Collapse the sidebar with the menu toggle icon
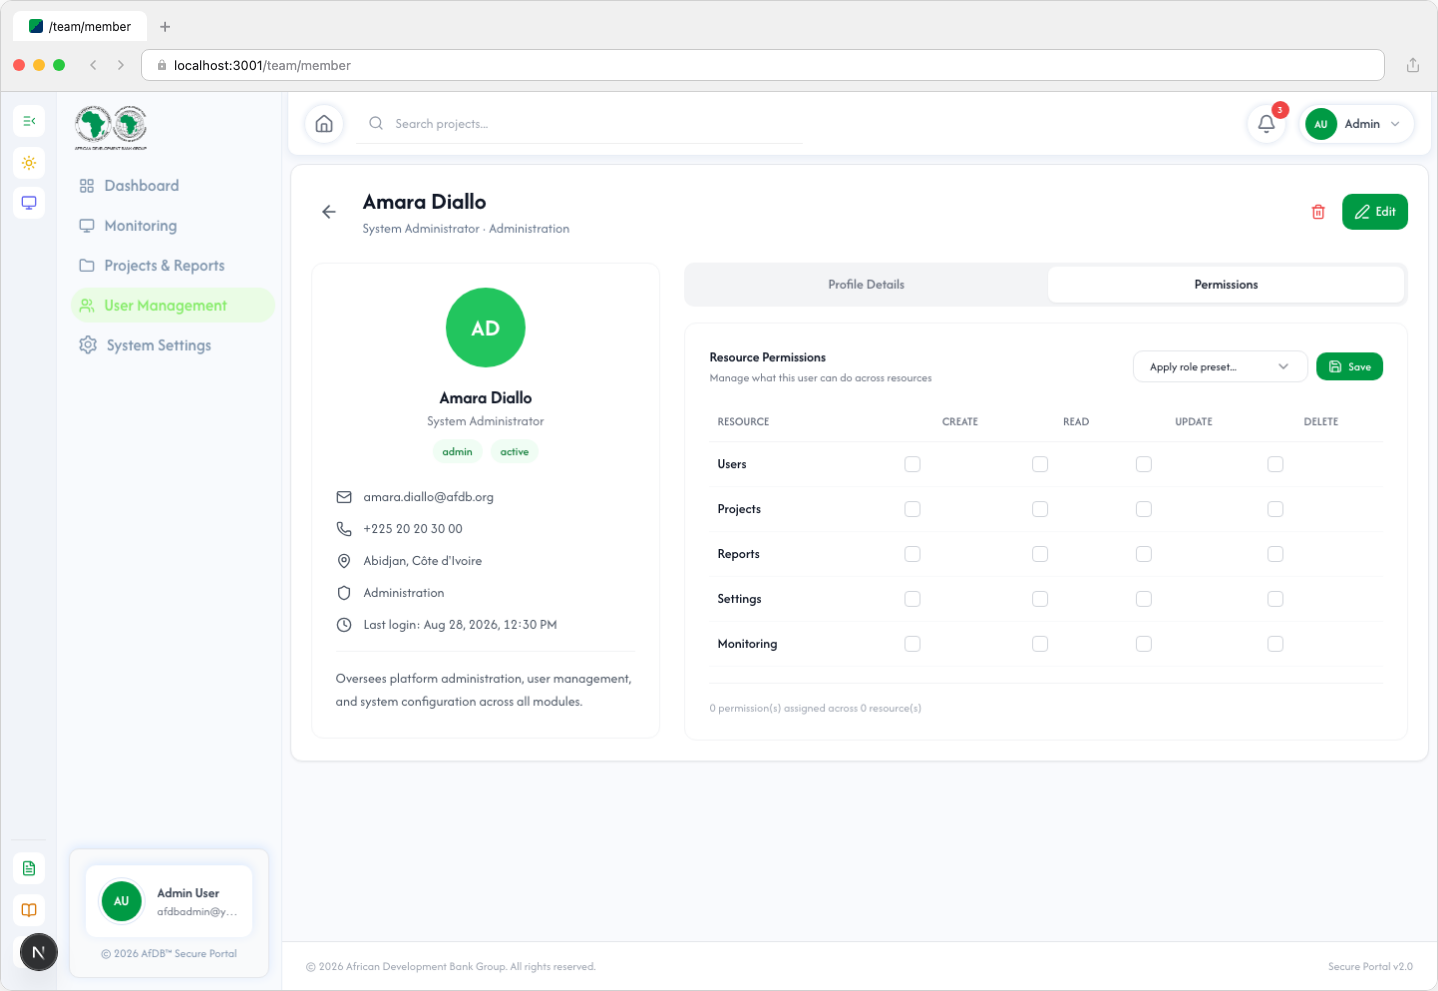Screen dimensions: 1438x991 click(x=29, y=121)
